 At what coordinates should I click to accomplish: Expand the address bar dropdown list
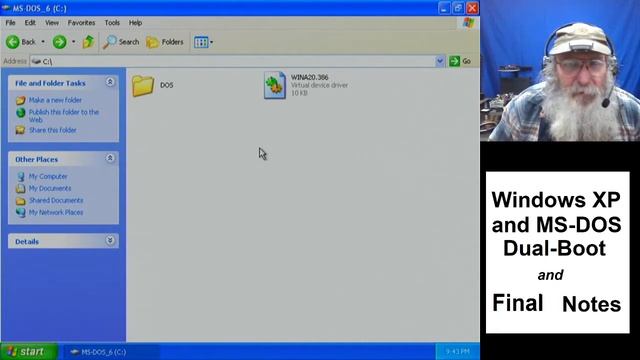[440, 61]
